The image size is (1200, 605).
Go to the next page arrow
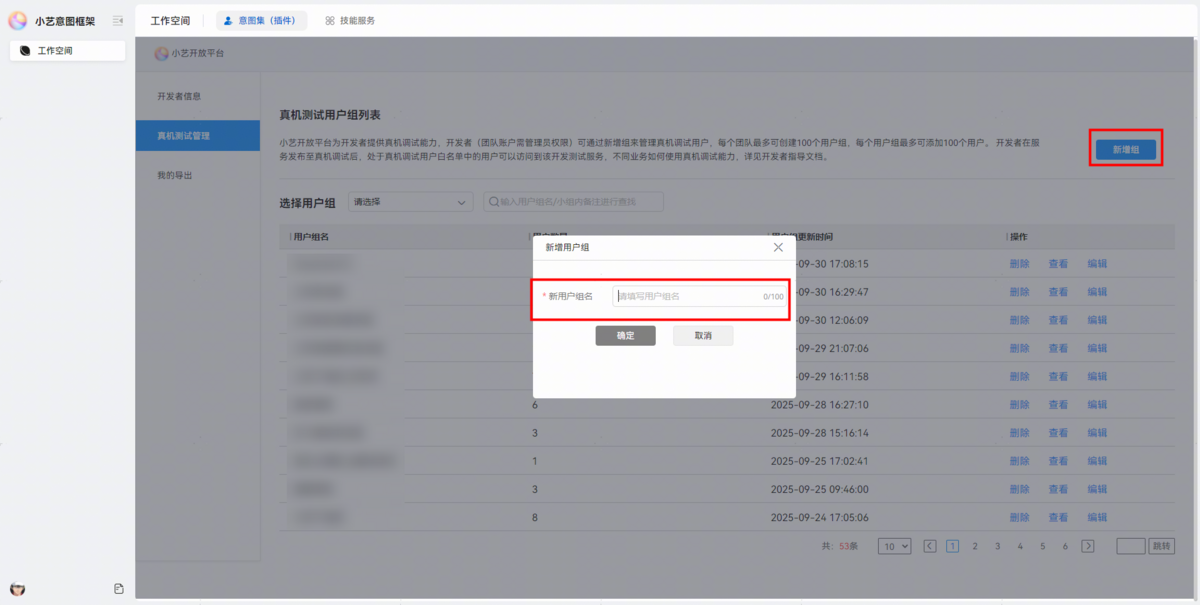pyautogui.click(x=1088, y=546)
